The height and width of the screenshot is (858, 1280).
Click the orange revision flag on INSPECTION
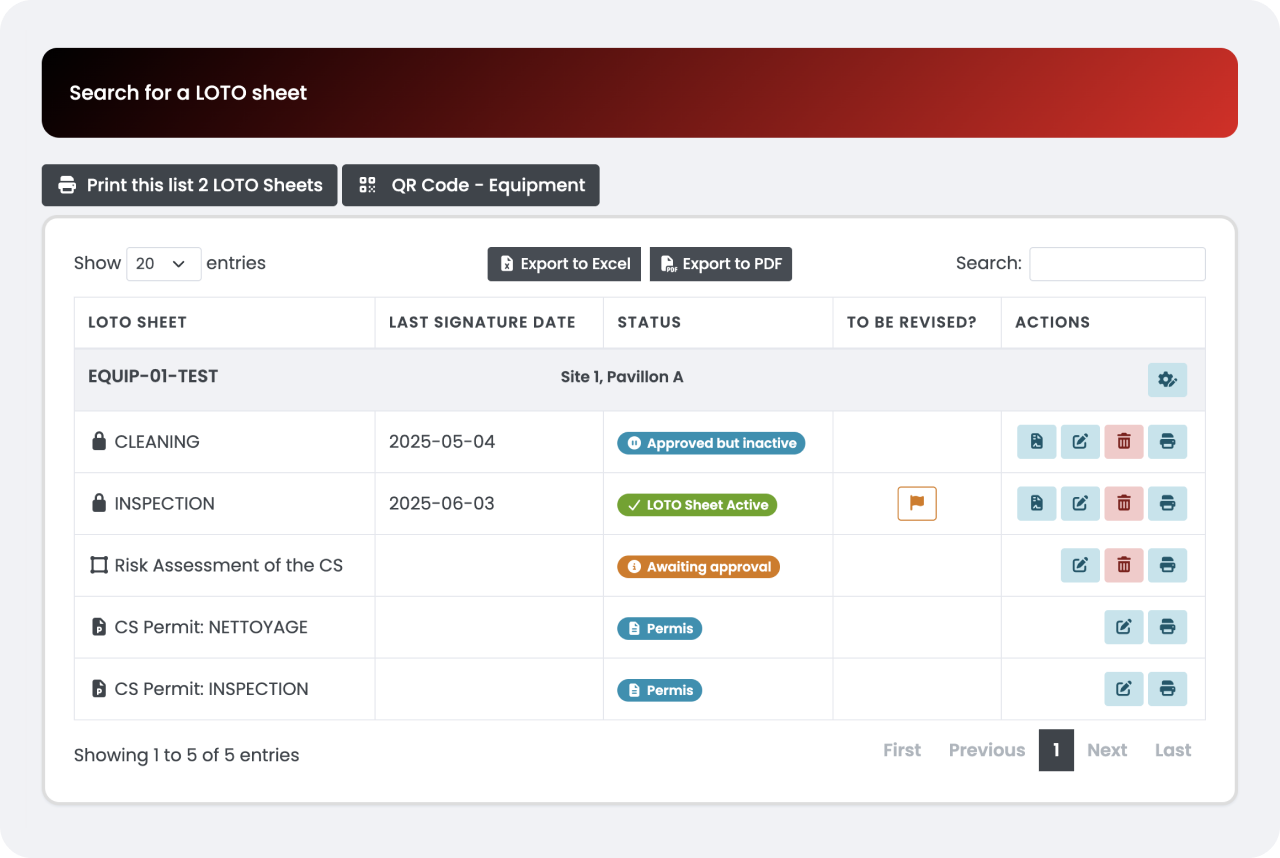click(x=917, y=503)
